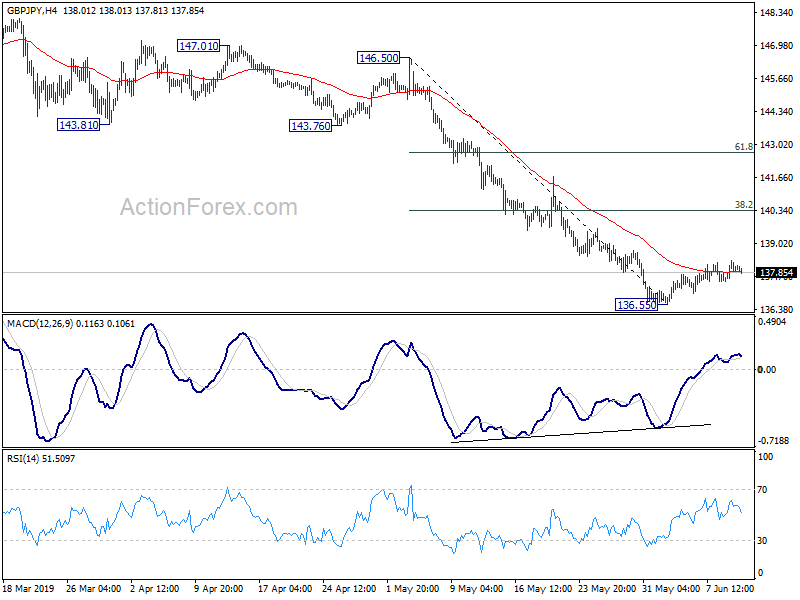
Task: Click the 143.760 price label
Action: pos(310,126)
